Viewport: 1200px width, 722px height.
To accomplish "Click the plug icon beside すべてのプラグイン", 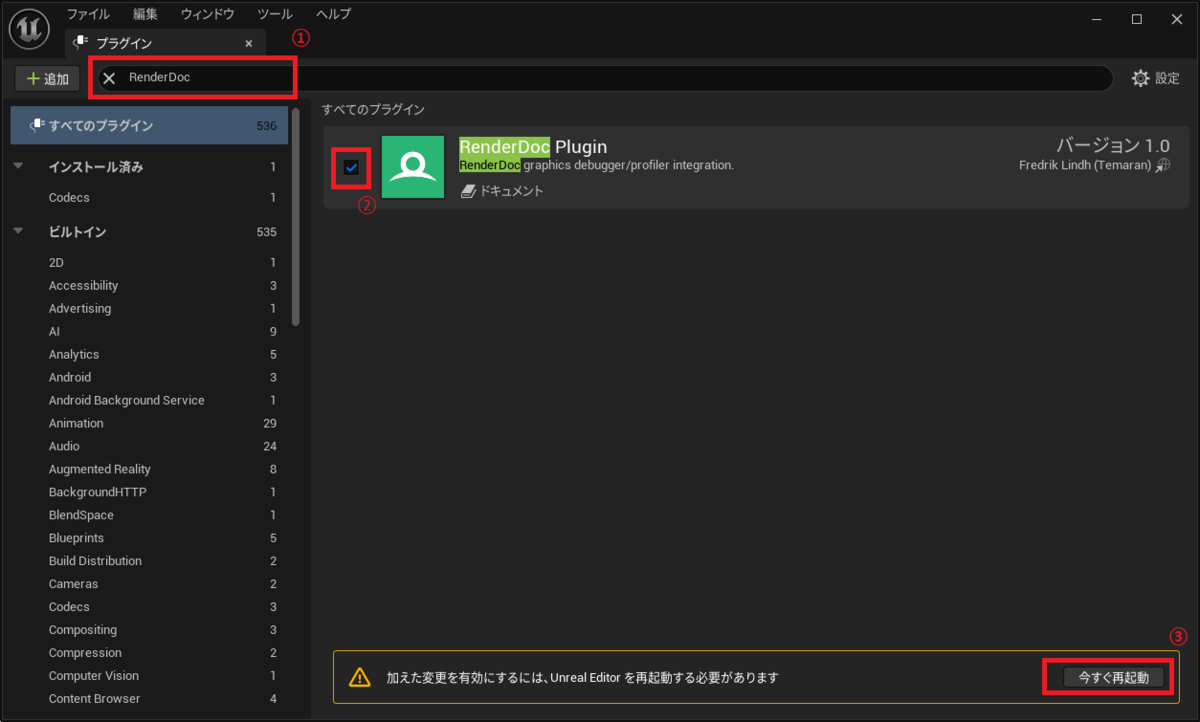I will 37,125.
